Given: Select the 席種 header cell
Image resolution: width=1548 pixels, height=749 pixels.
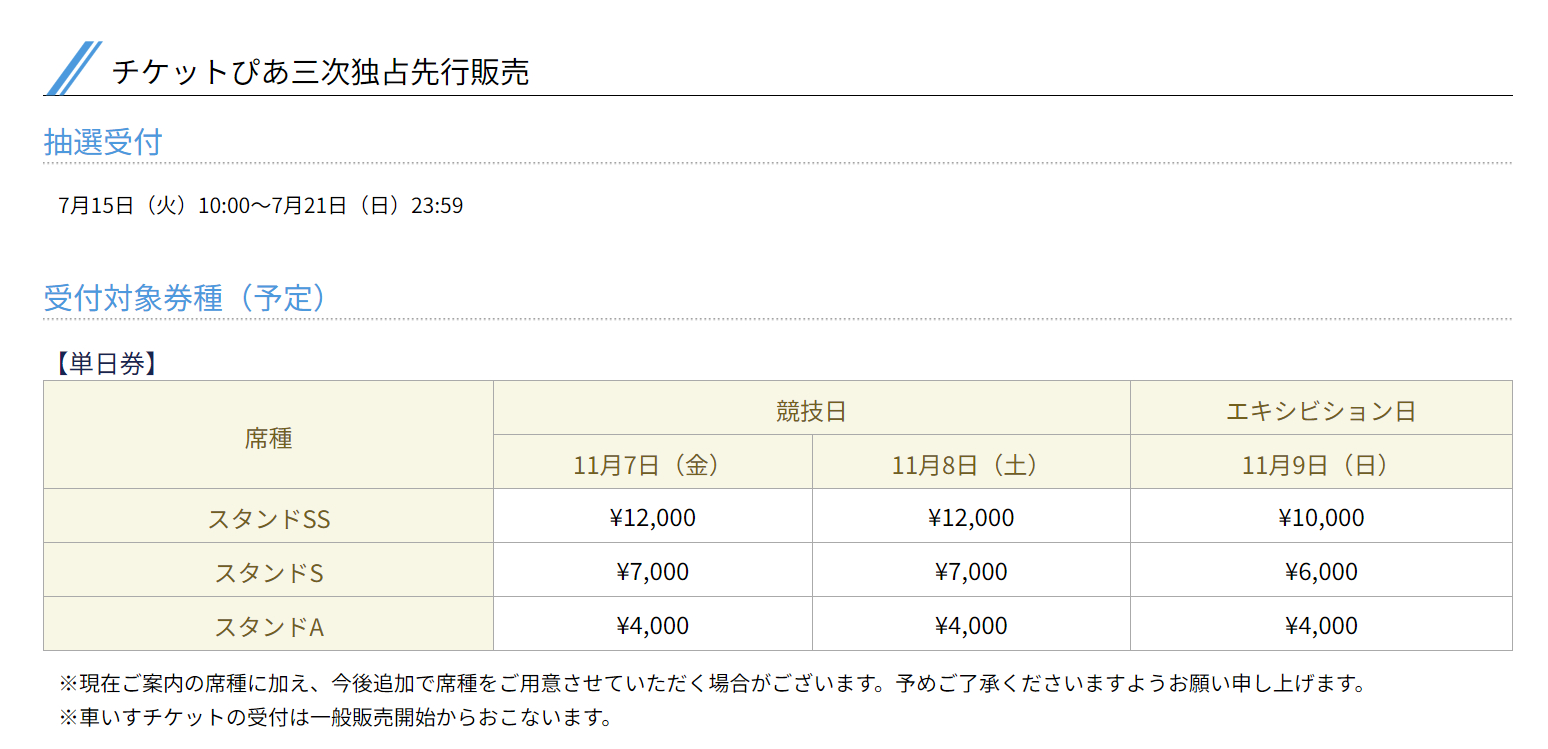Looking at the screenshot, I should [268, 435].
